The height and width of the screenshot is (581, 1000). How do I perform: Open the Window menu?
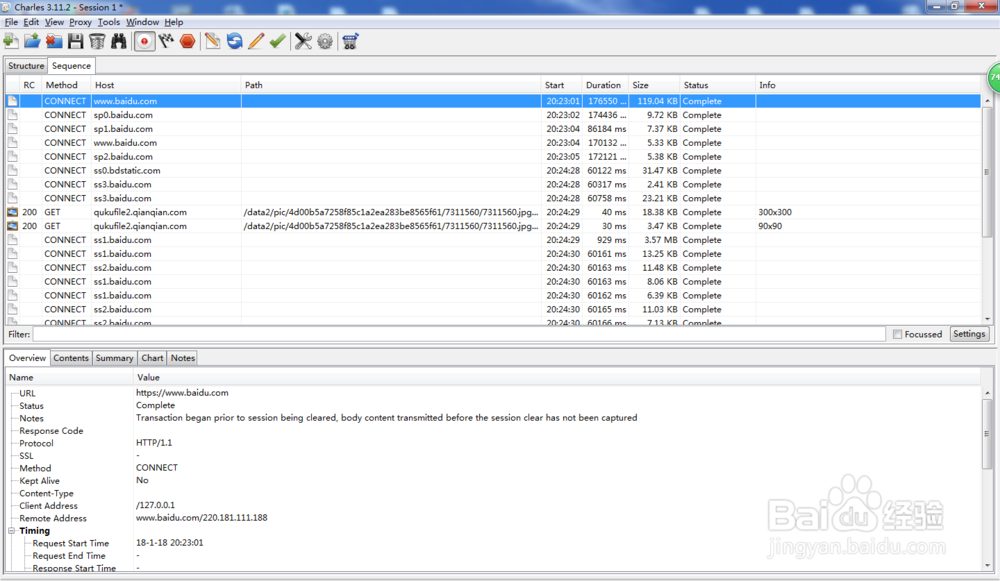142,22
